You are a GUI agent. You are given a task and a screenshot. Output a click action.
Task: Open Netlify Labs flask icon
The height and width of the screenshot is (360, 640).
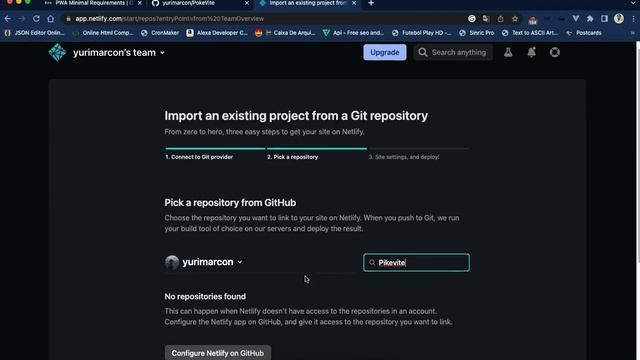pyautogui.click(x=508, y=52)
